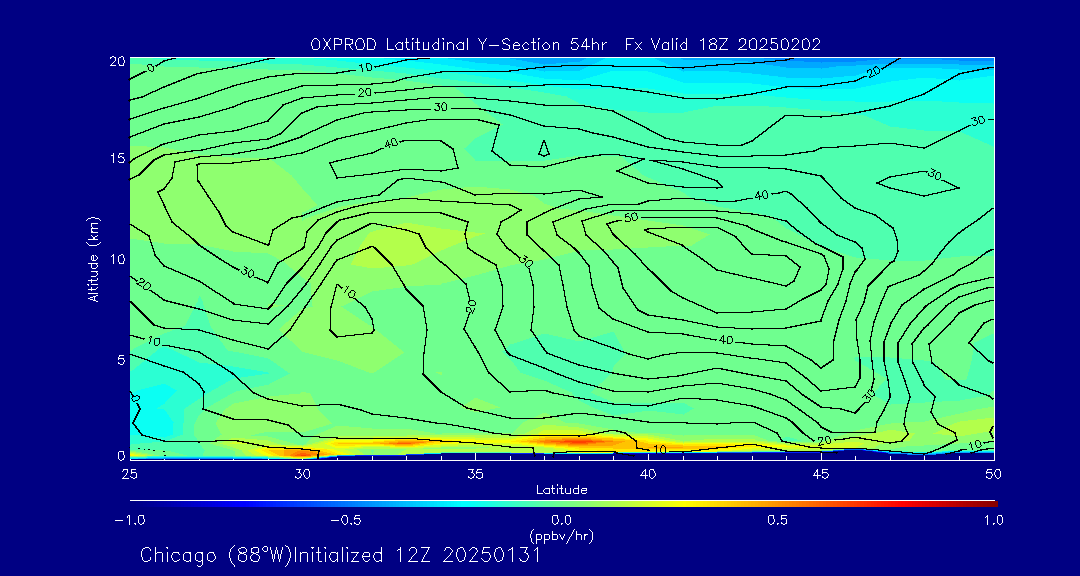The width and height of the screenshot is (1080, 576).
Task: Click latitude axis tick label 50
Action: (994, 474)
